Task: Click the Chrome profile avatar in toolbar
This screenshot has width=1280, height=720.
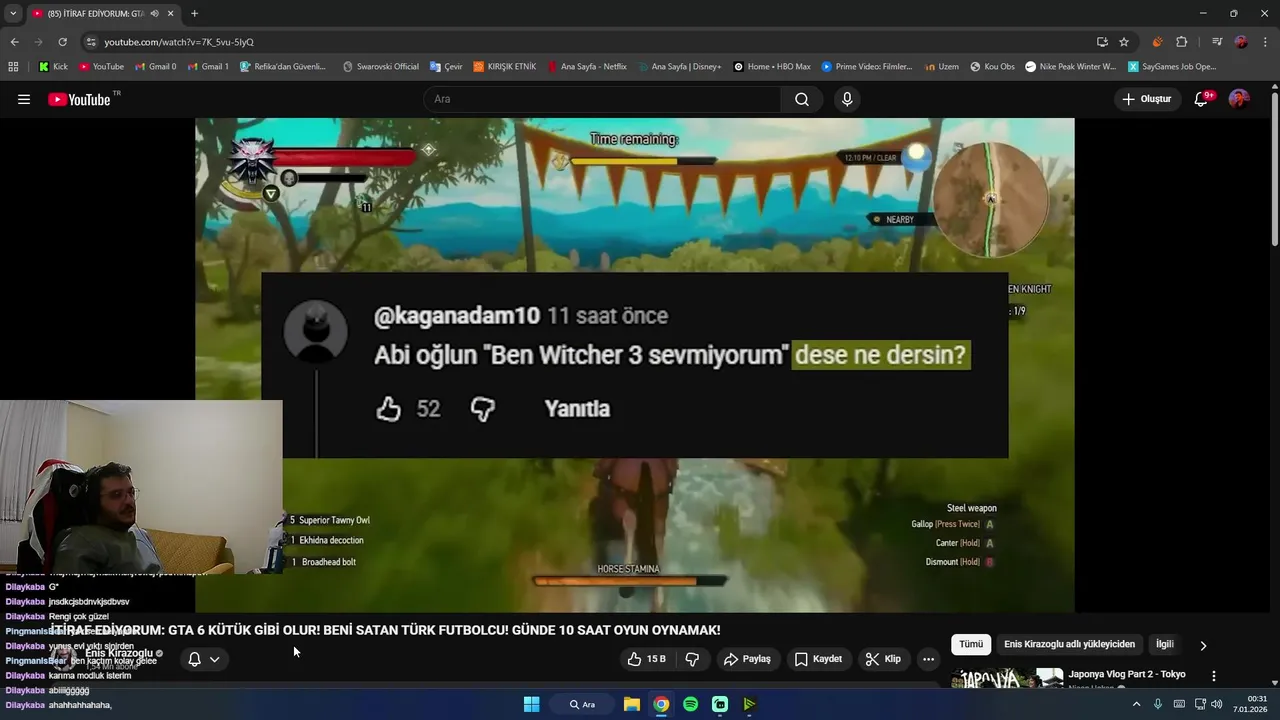Action: [x=1241, y=42]
